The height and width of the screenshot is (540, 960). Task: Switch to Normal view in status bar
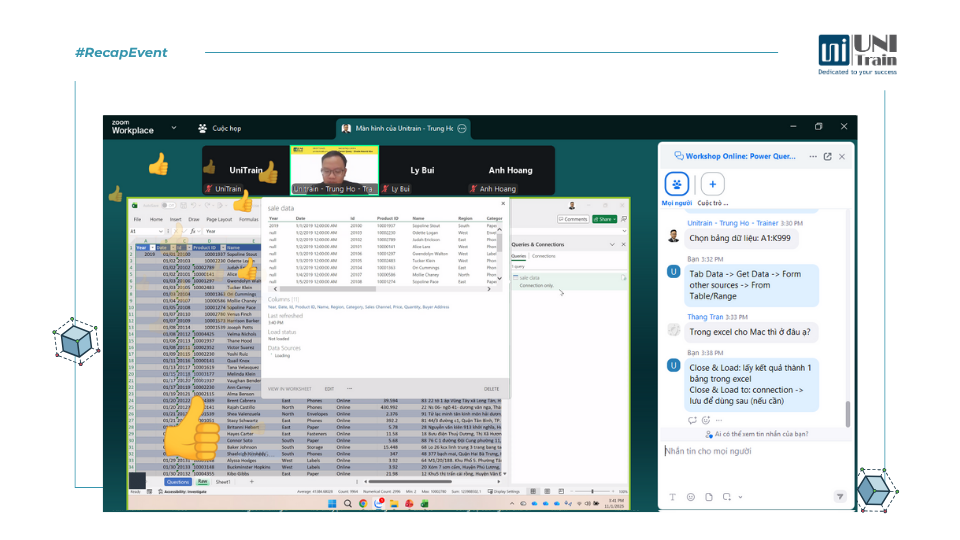(x=533, y=492)
